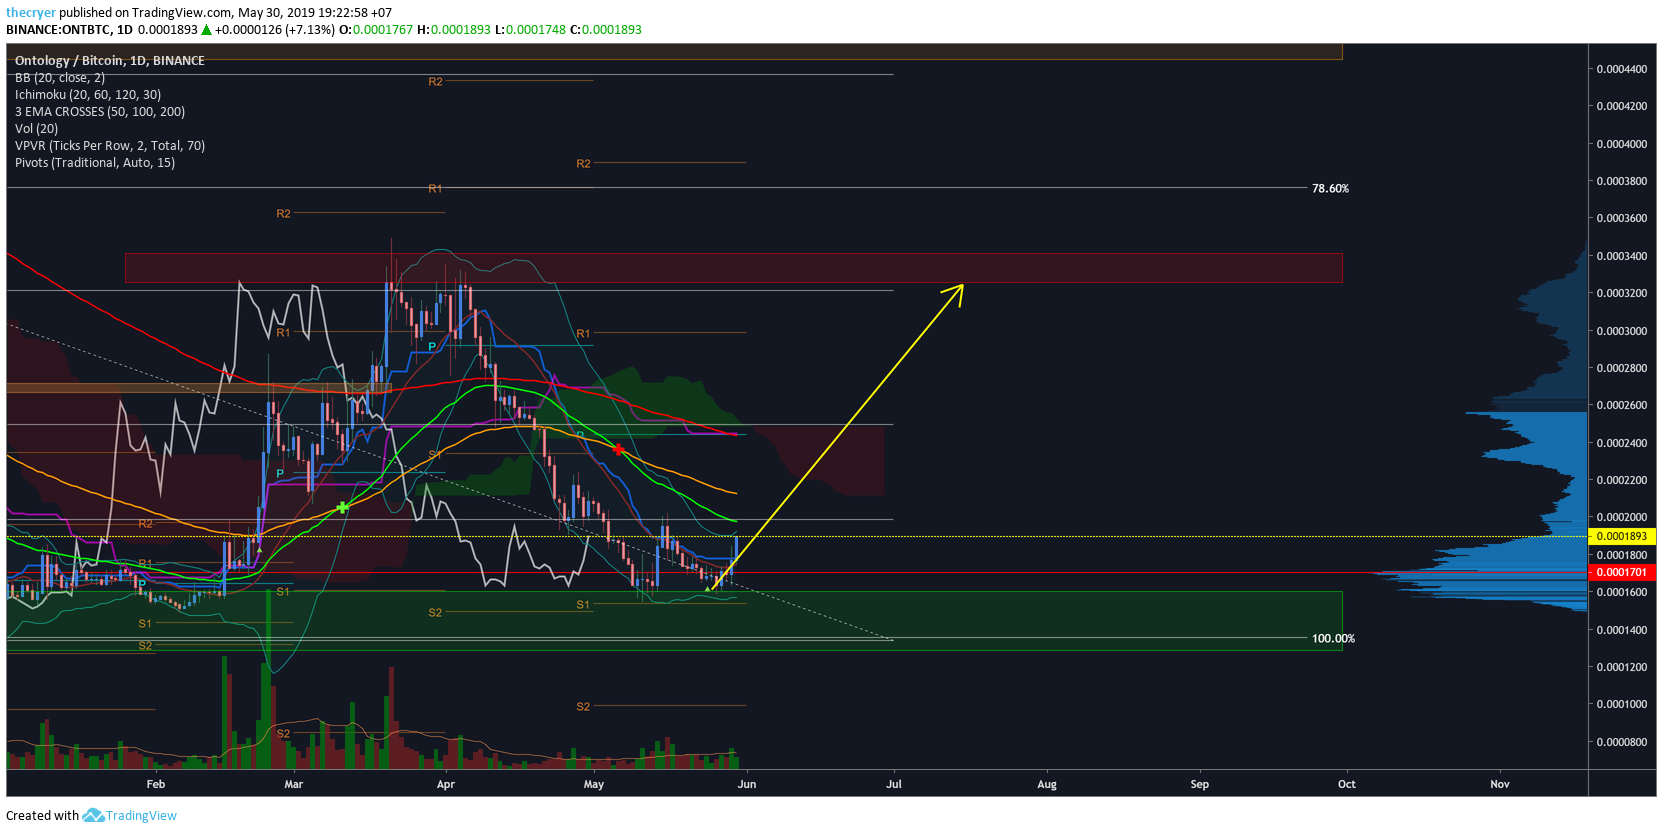Click the S2 pivot label below May
The image size is (1663, 833).
[583, 707]
